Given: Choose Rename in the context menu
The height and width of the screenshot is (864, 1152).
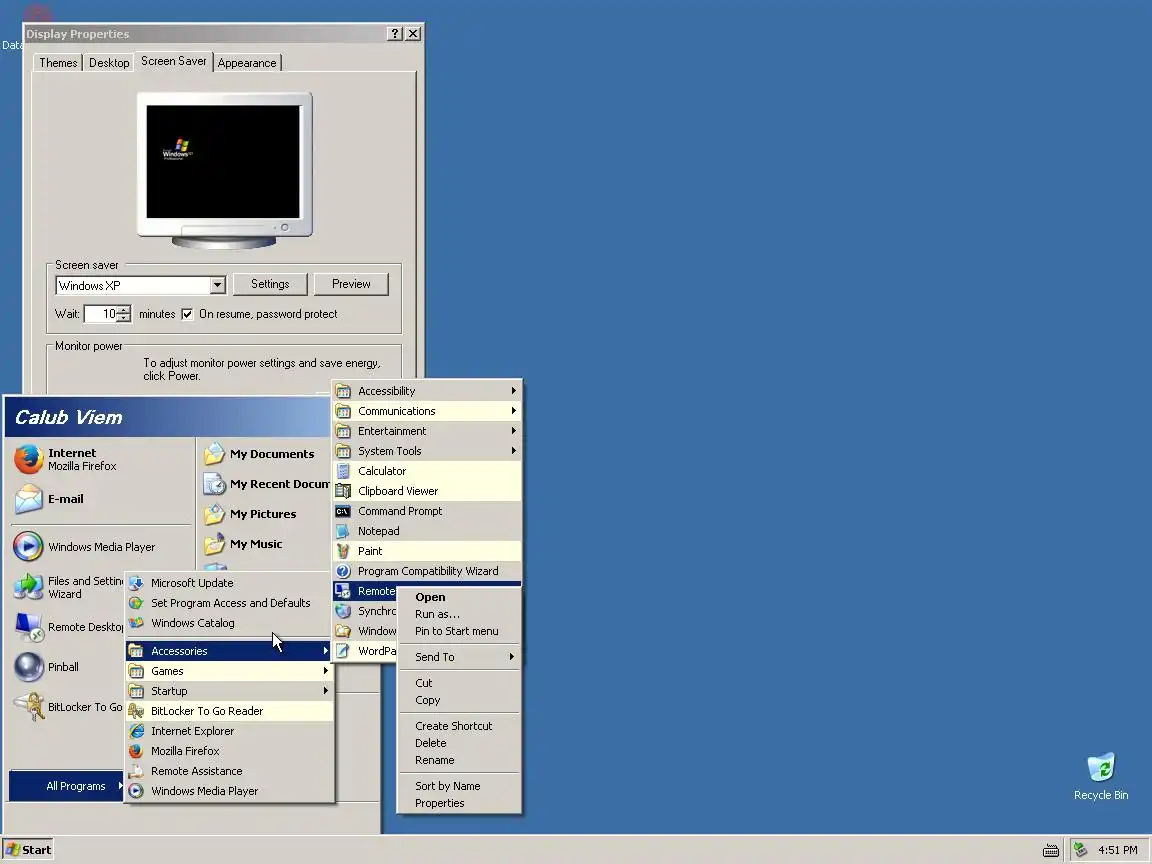Looking at the screenshot, I should point(459,760).
